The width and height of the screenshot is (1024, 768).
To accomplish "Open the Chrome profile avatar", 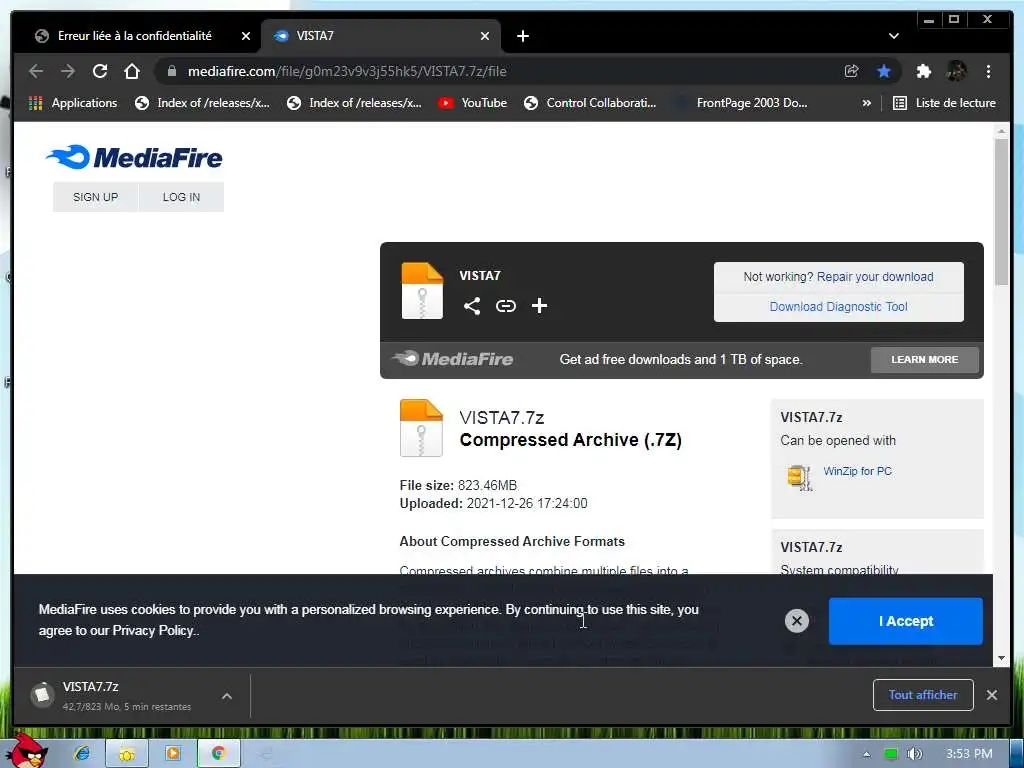I will tap(957, 71).
